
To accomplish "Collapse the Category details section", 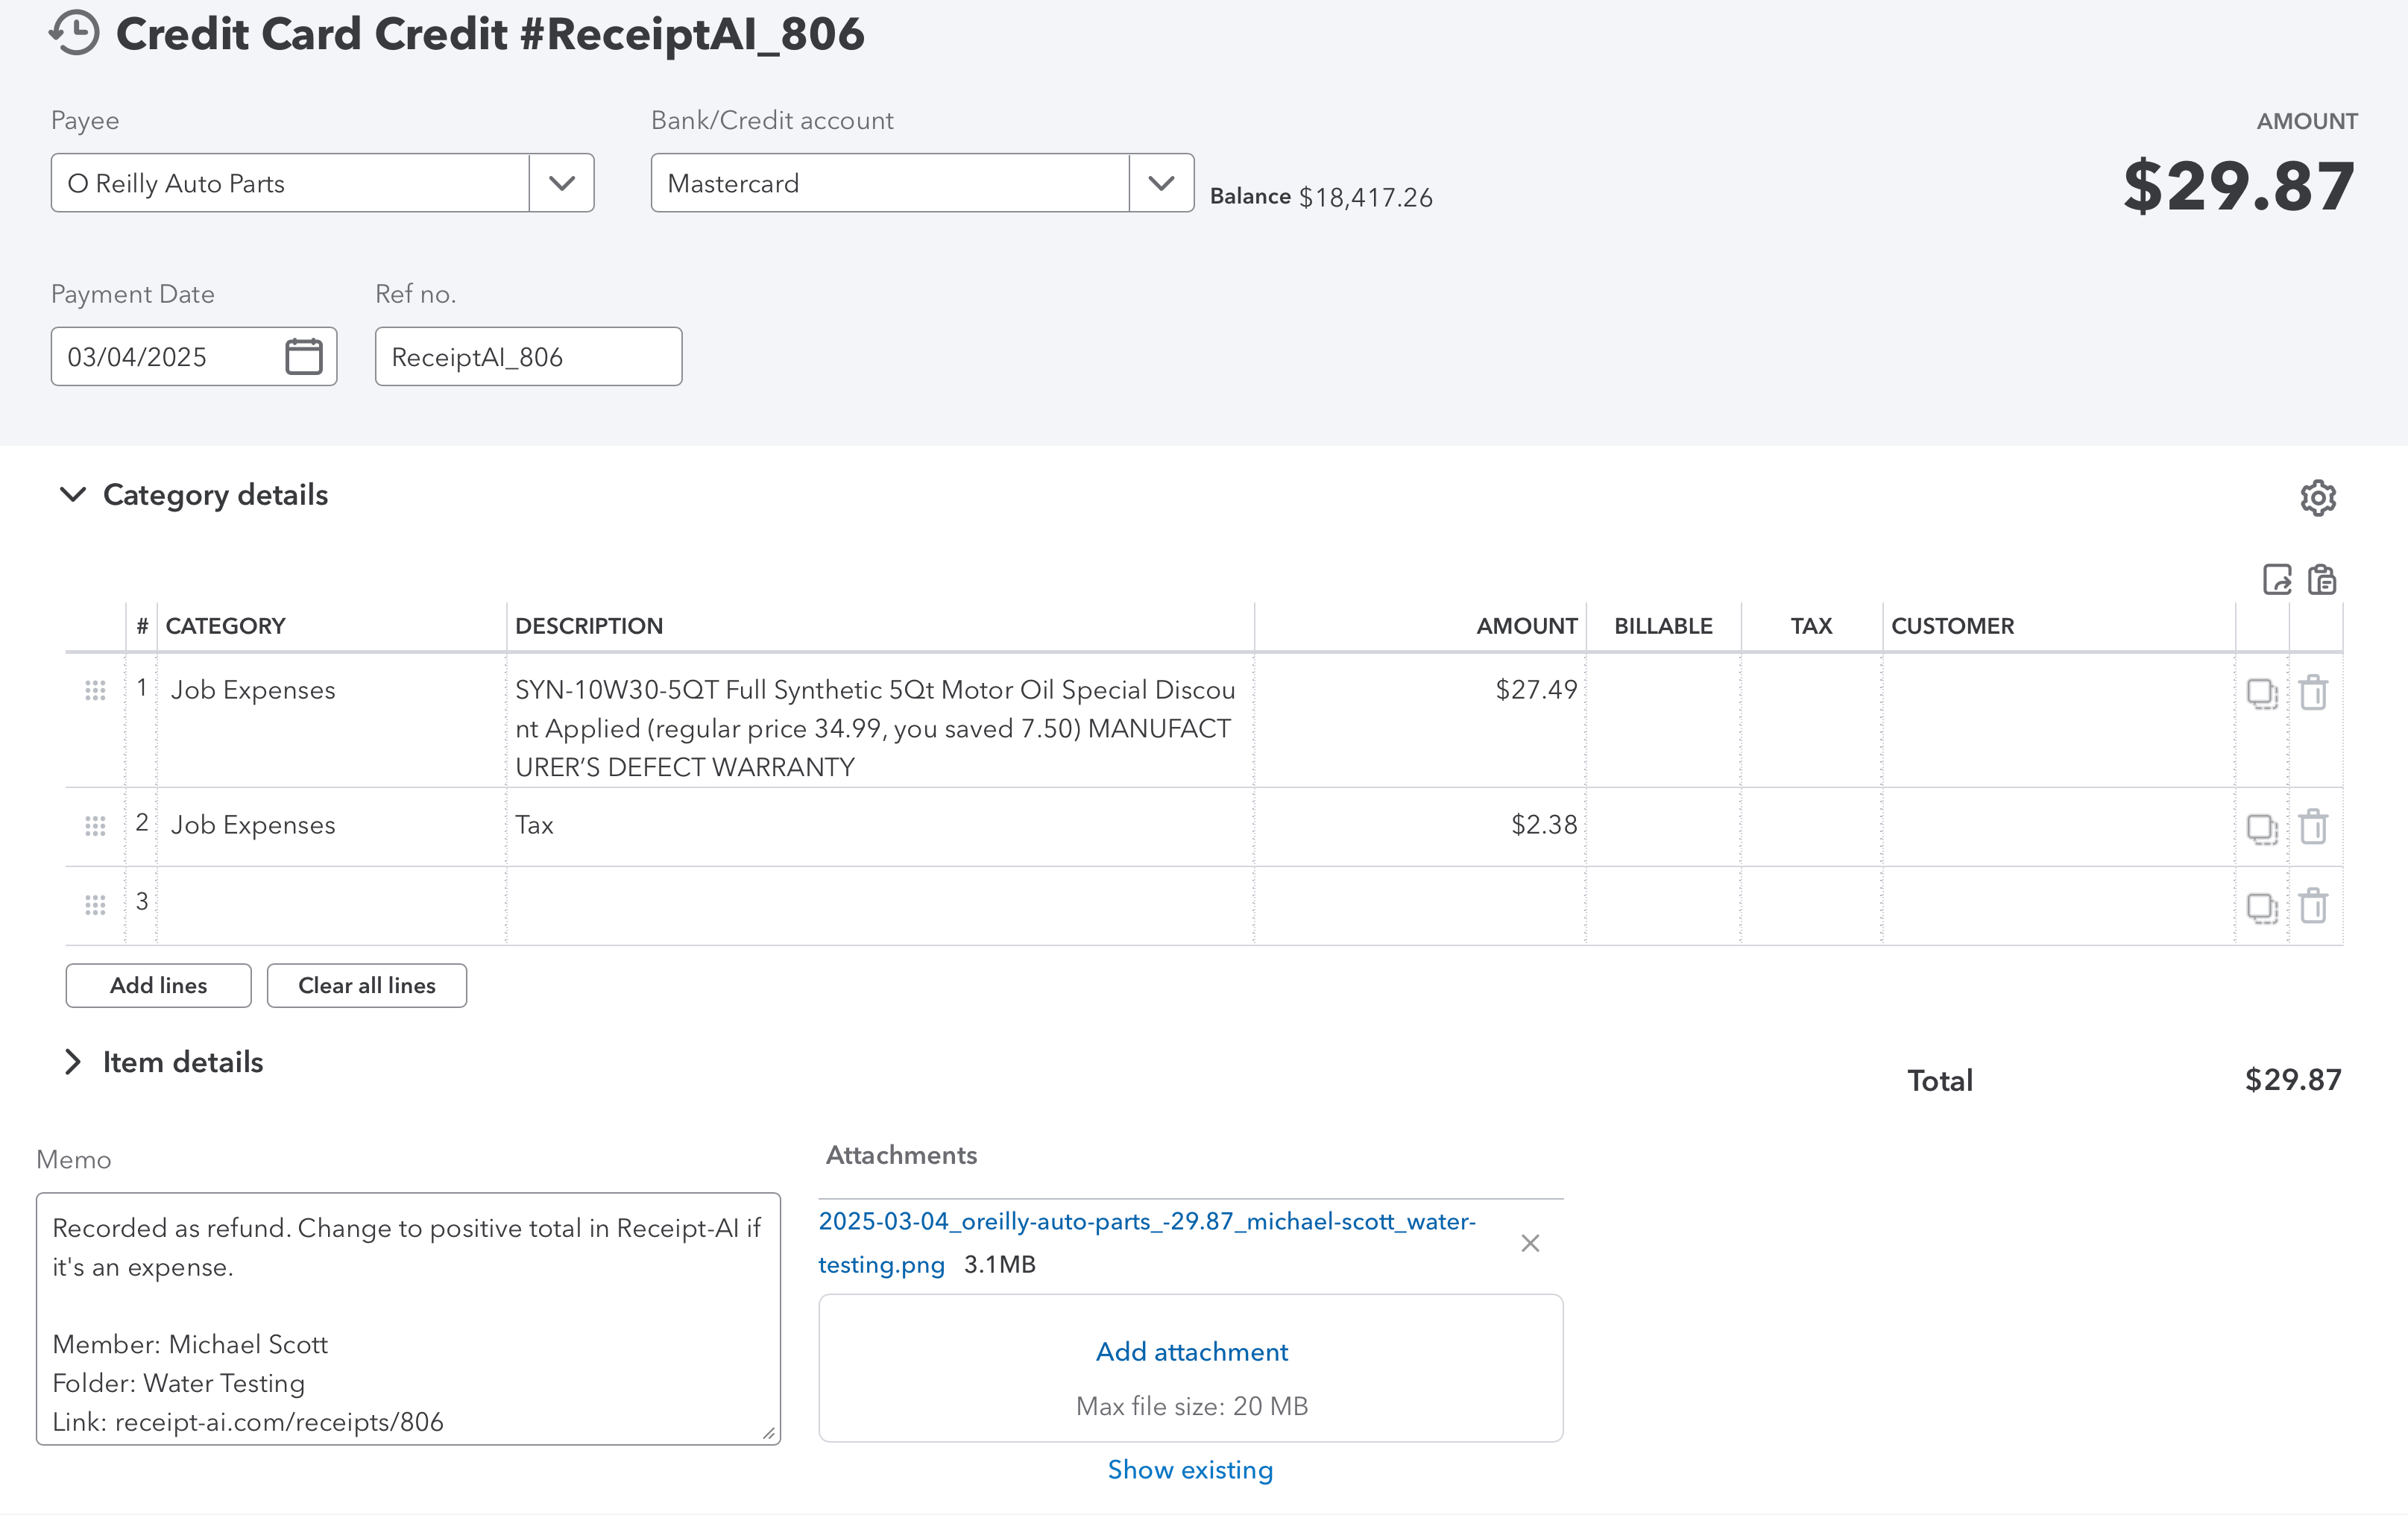I will (72, 494).
